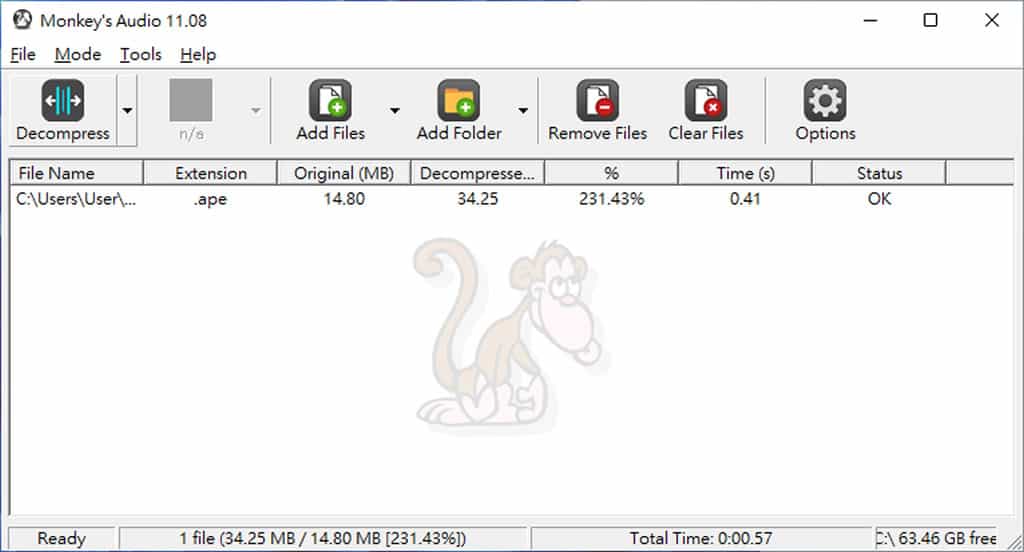This screenshot has width=1024, height=552.
Task: Minimize the Monkey's Audio window
Action: (870, 20)
